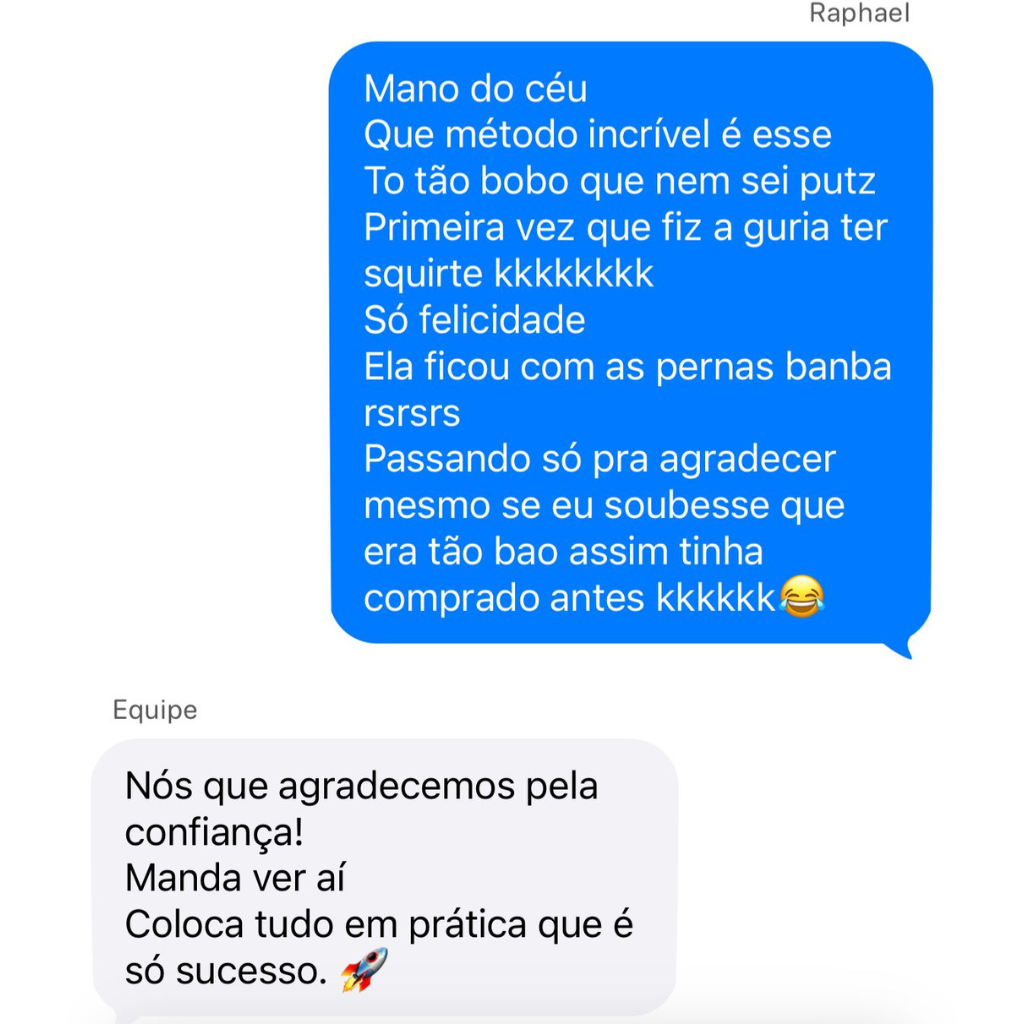Click the laughing-crying emoji in Raphael's message
This screenshot has width=1024, height=1024.
[x=801, y=598]
